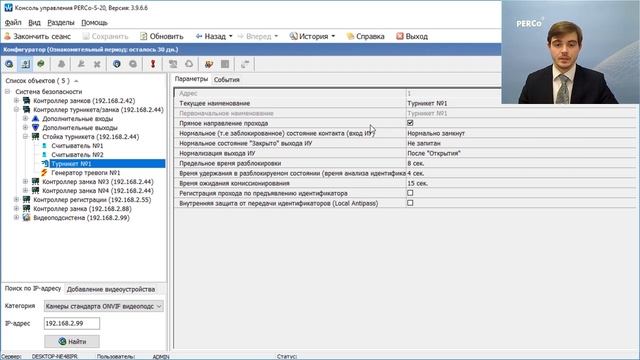
Task: Click the Нормально замкнут value cell
Action: tap(521, 133)
